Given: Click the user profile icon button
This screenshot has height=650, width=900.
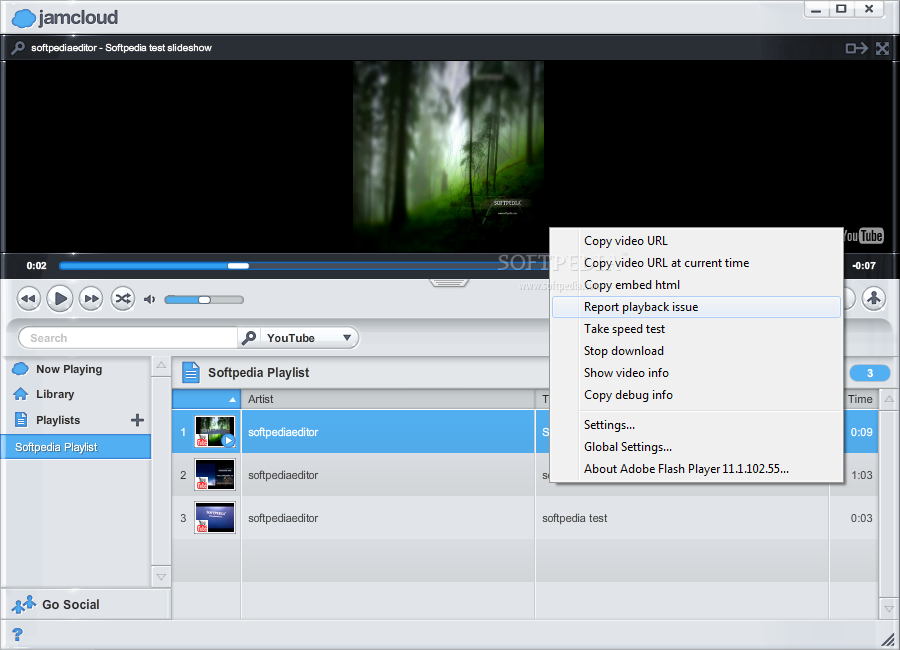Looking at the screenshot, I should point(874,299).
